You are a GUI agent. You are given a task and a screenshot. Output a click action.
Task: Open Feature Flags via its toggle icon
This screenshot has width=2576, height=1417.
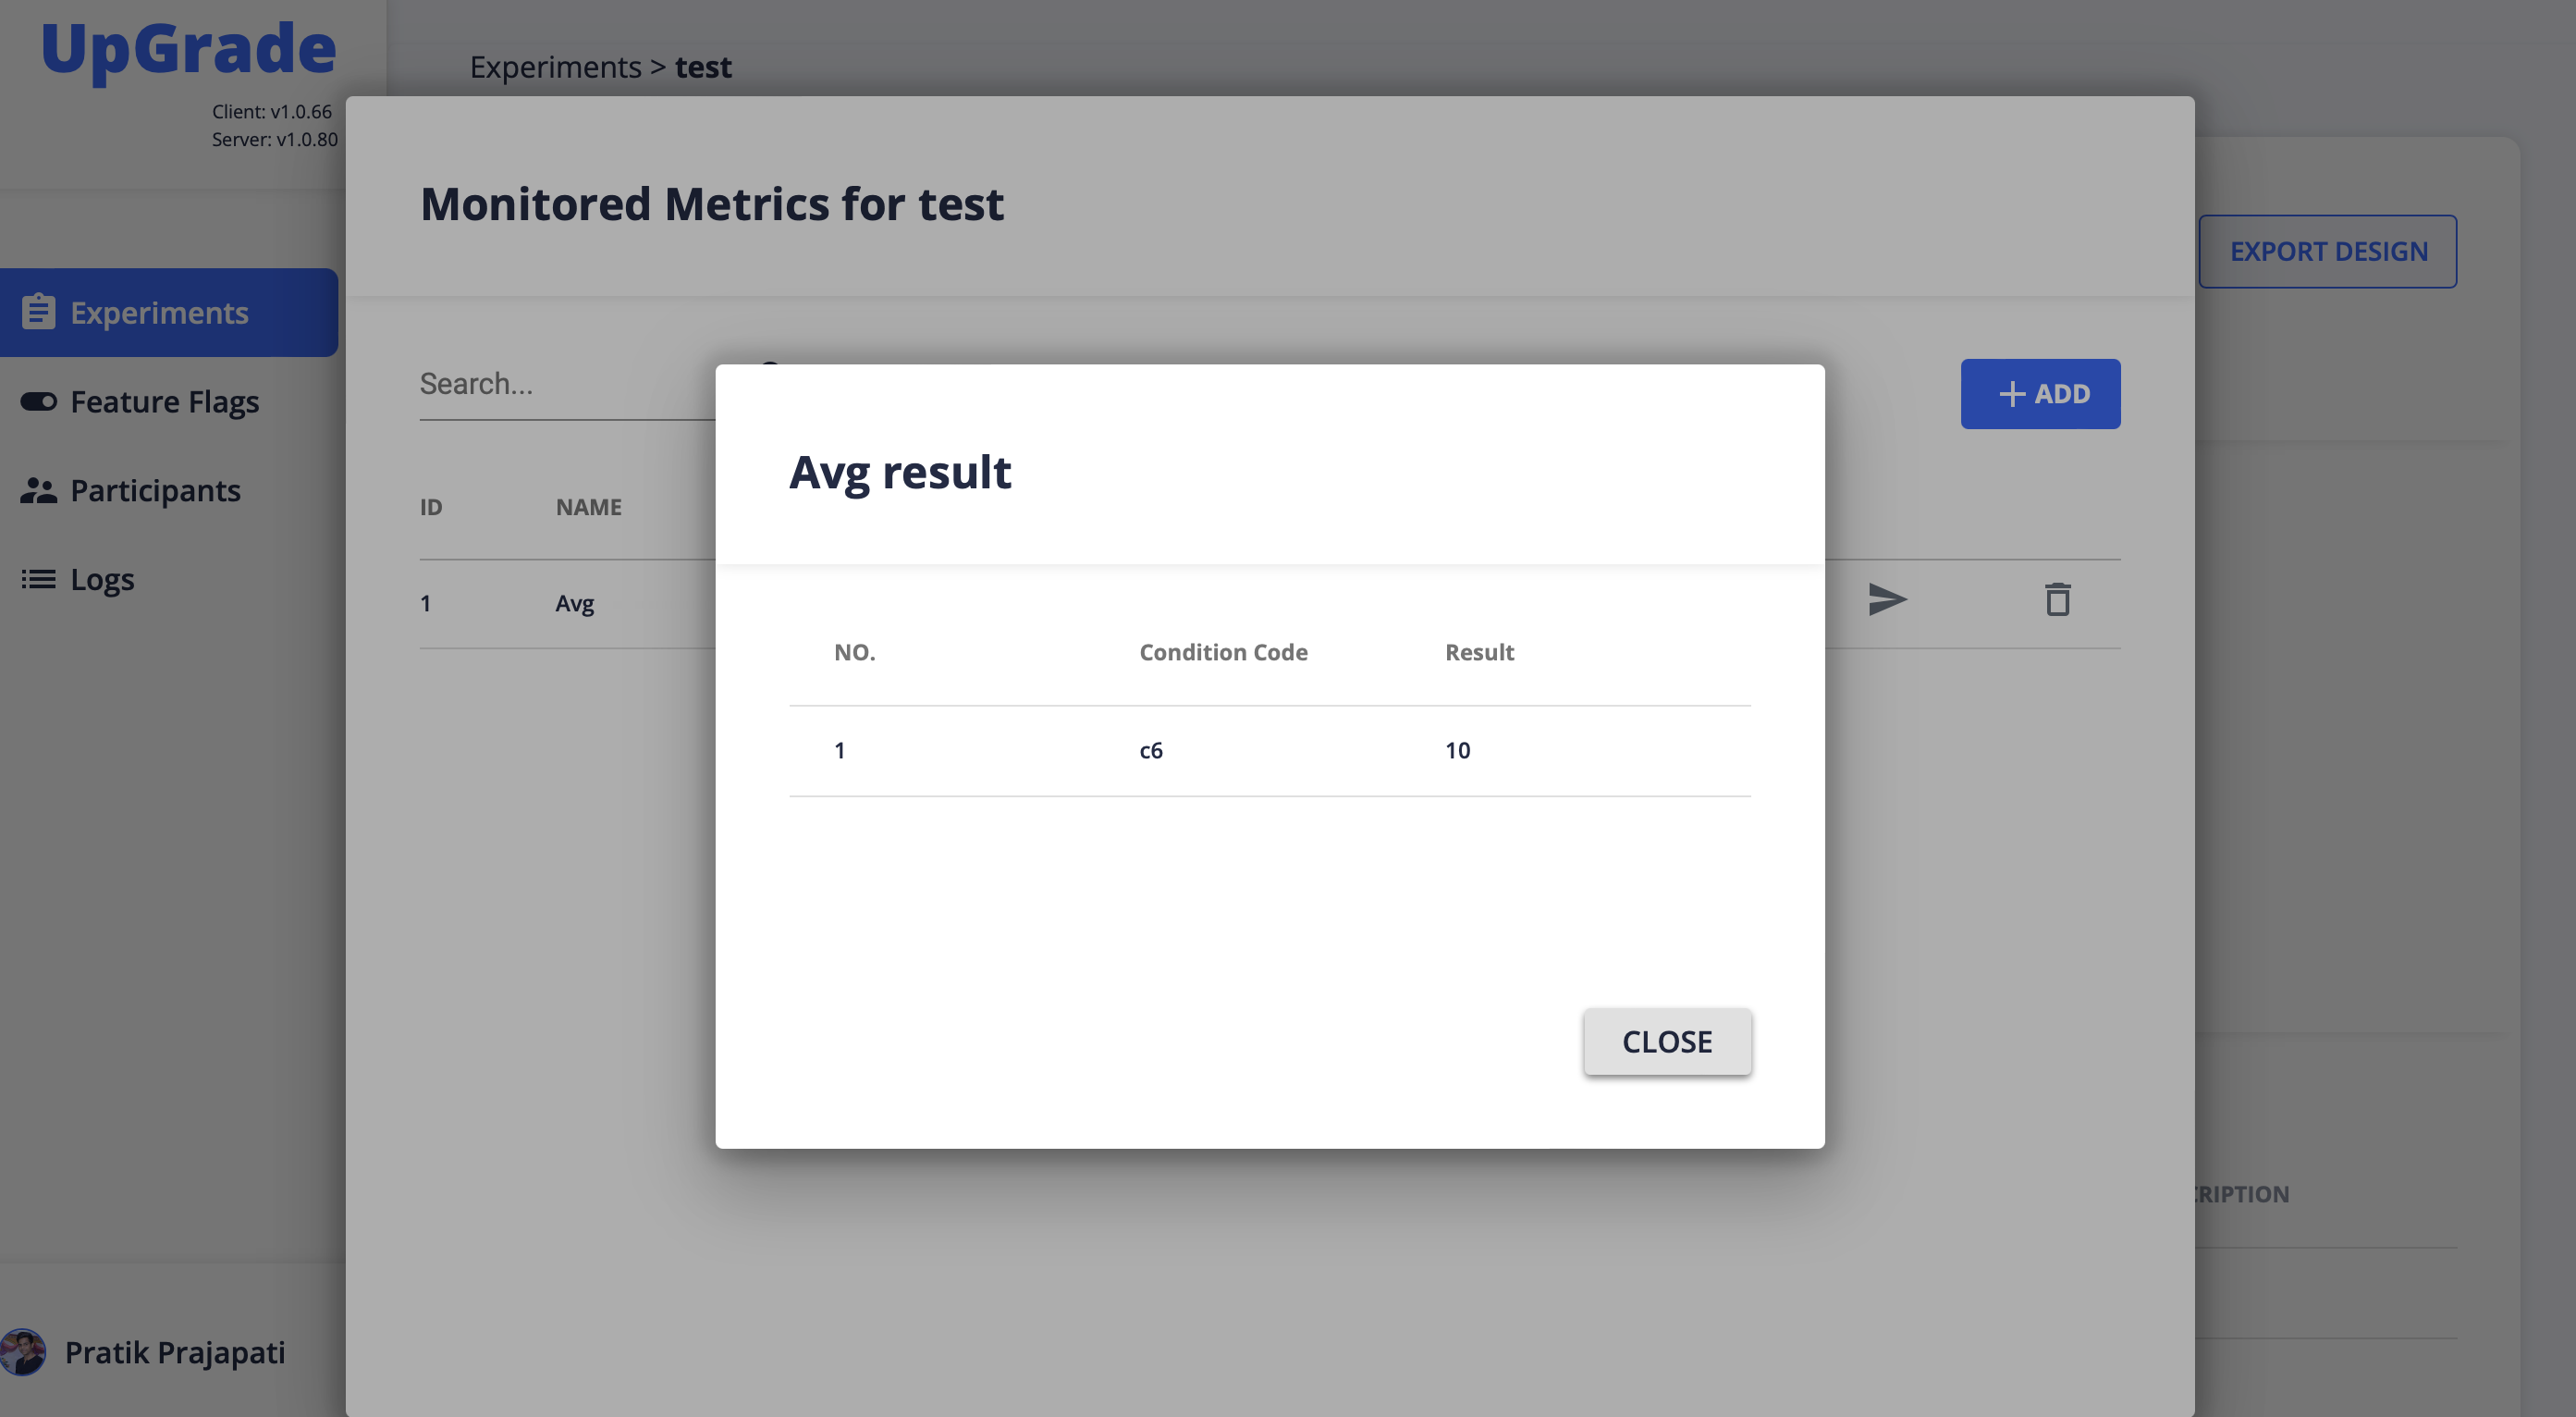pyautogui.click(x=38, y=401)
